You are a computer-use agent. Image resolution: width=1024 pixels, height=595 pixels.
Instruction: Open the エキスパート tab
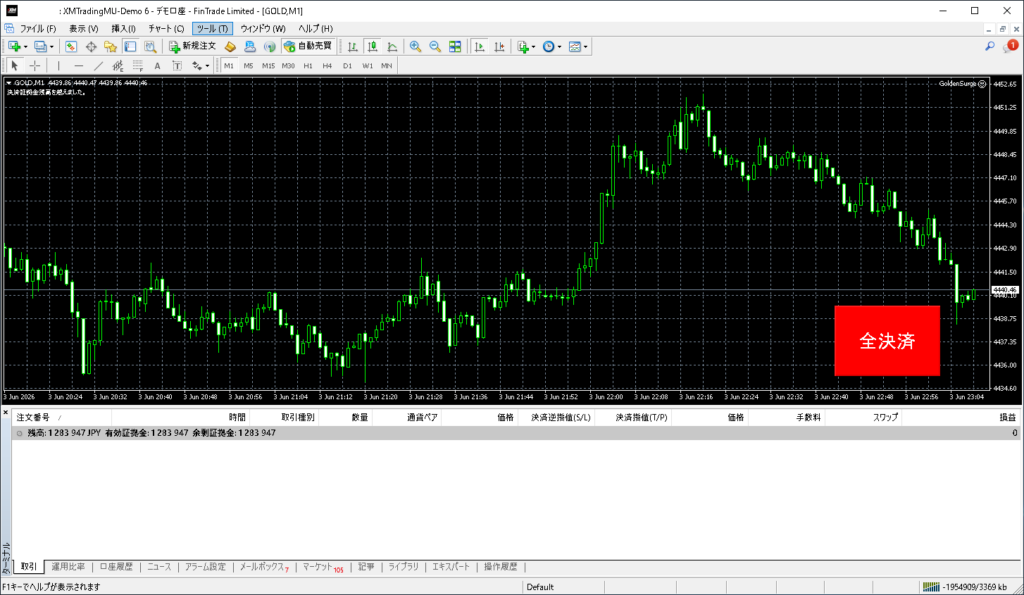pyautogui.click(x=451, y=567)
